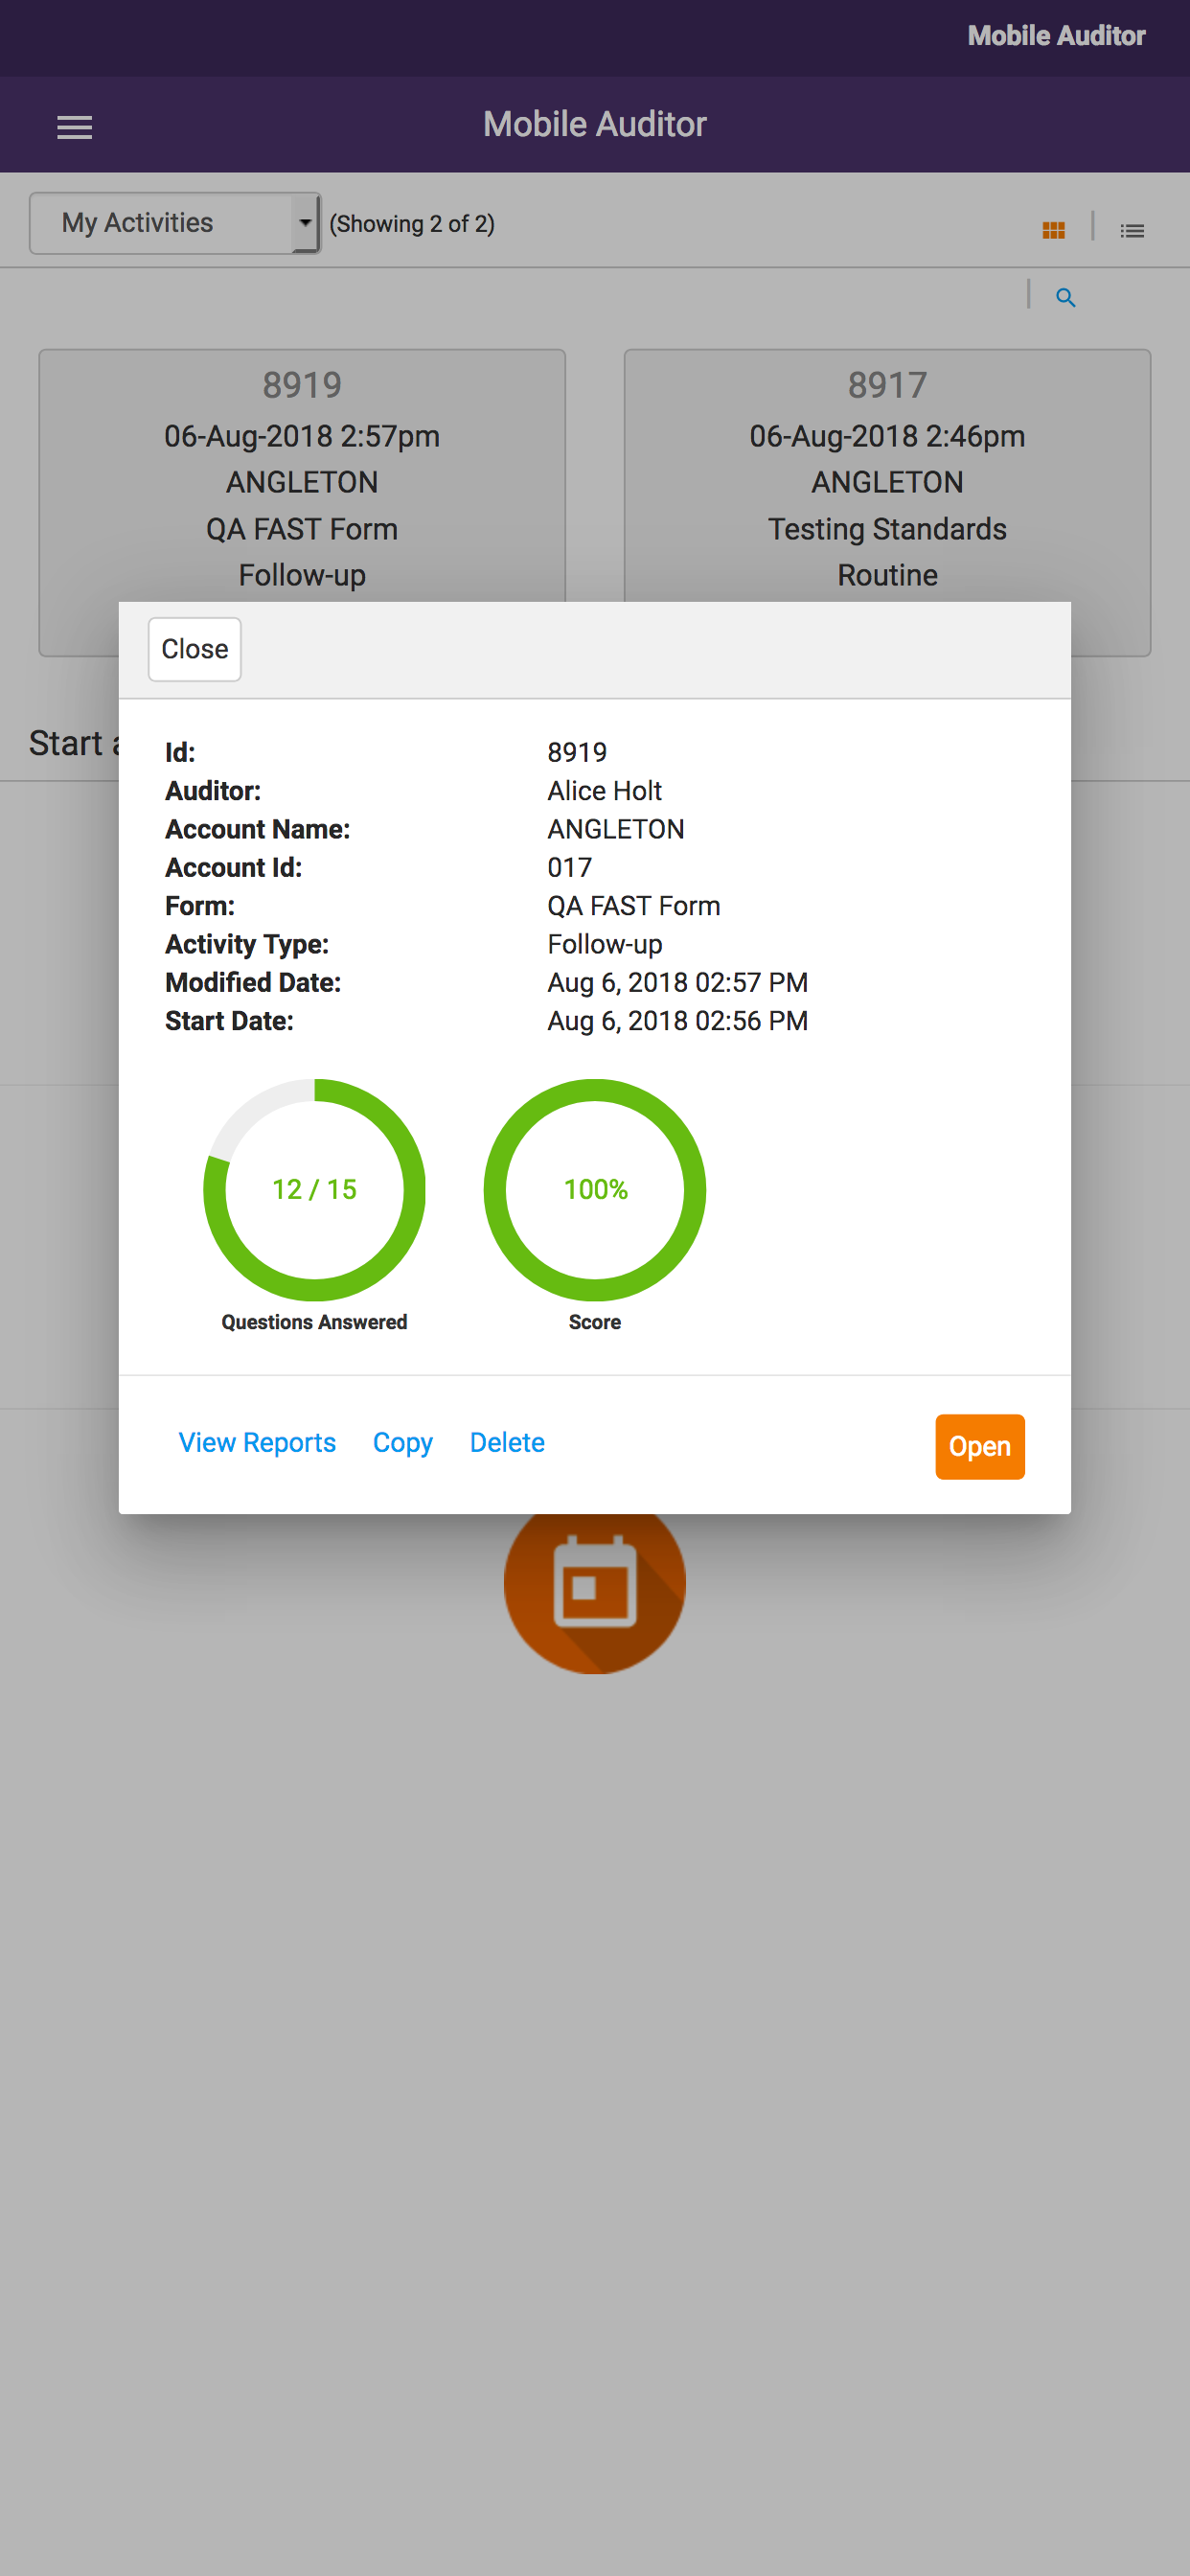
Task: Click the View Reports link
Action: [257, 1442]
